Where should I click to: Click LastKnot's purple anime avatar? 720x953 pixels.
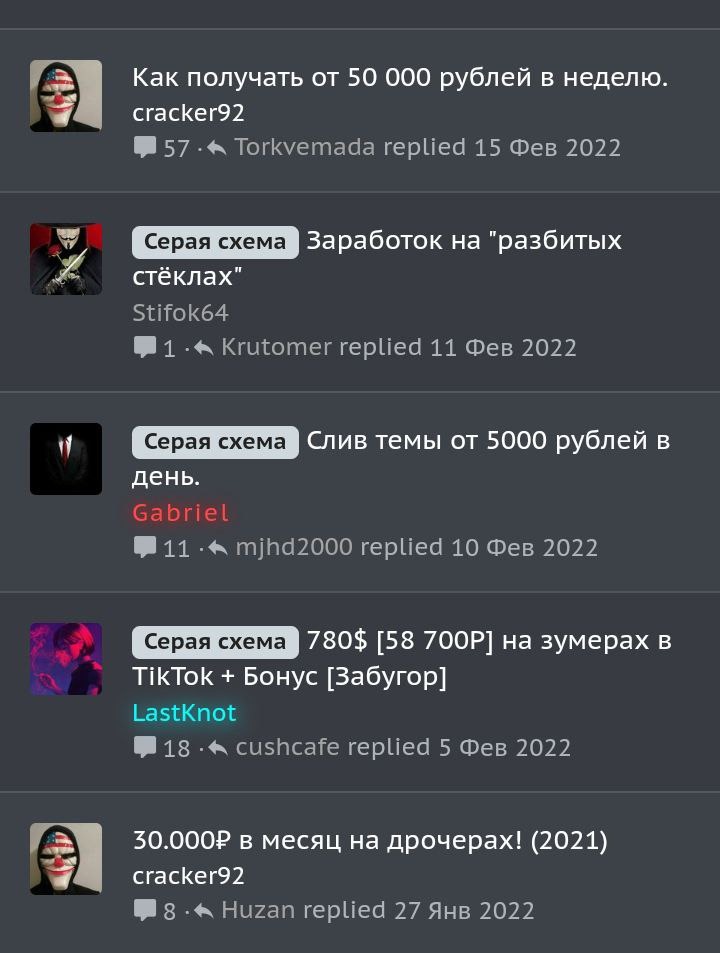point(66,659)
